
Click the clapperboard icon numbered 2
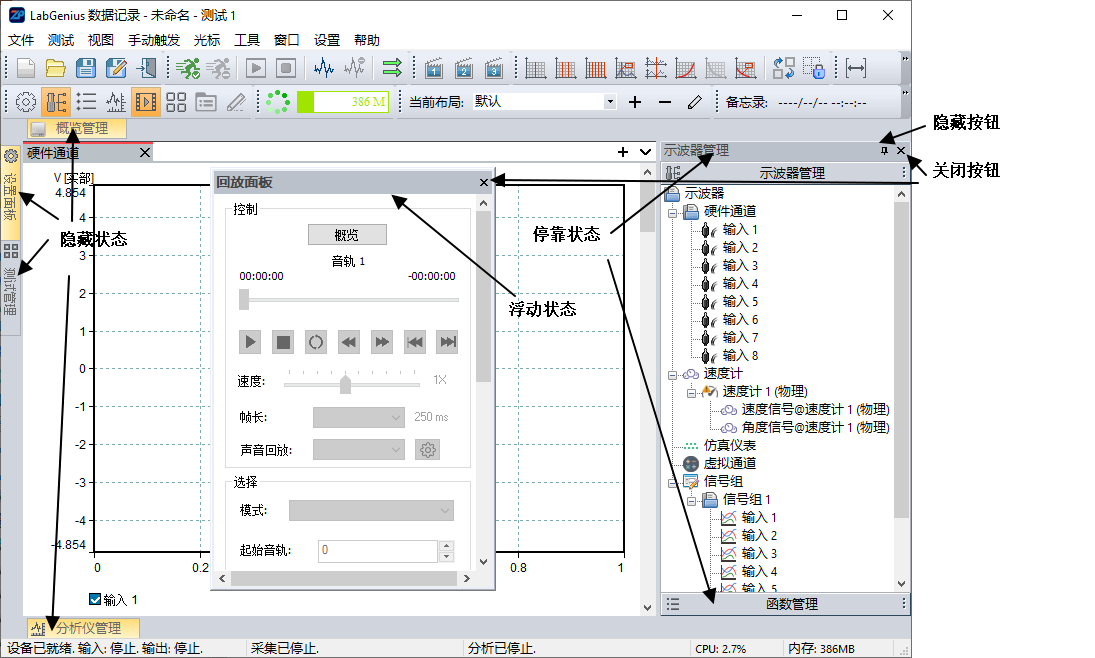point(464,68)
